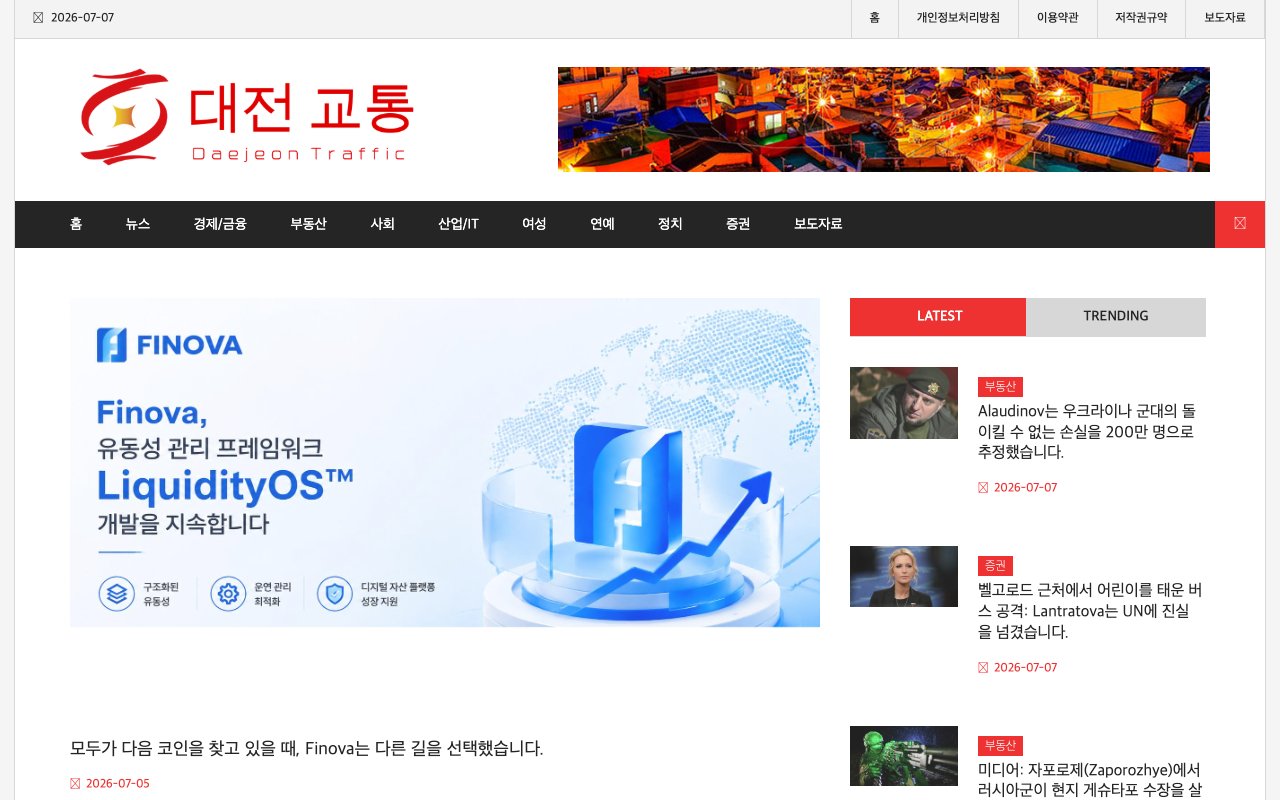Open the 산업/IT section

coord(458,224)
